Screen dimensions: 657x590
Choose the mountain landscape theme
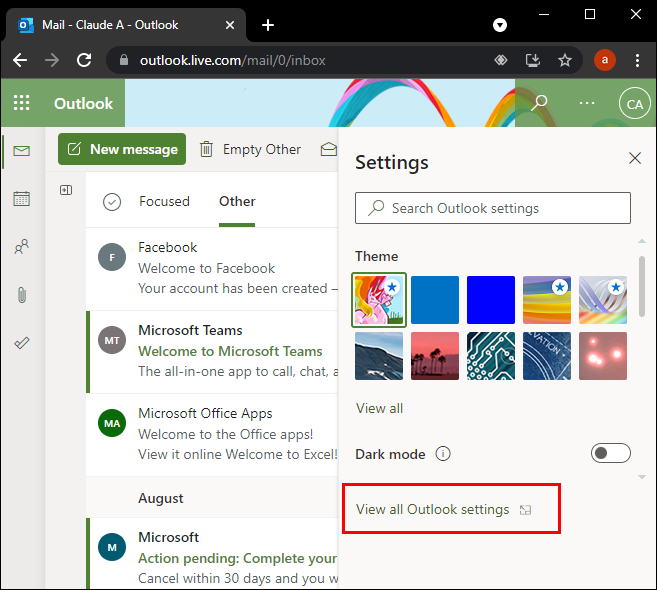click(x=379, y=356)
